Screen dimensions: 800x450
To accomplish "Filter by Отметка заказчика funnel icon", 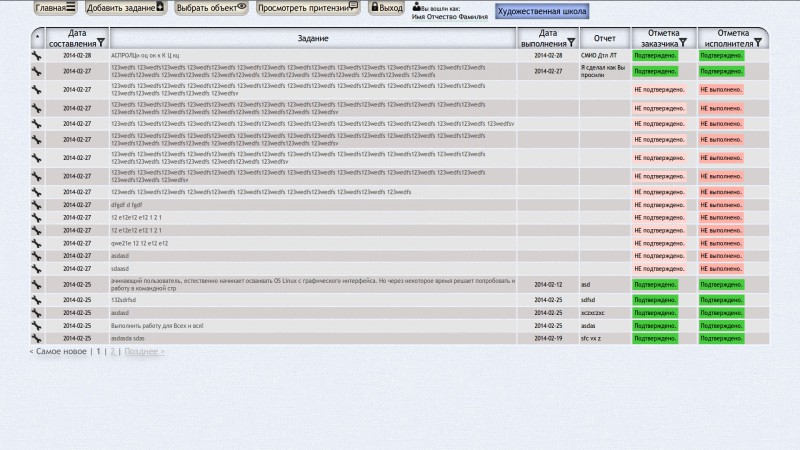I will (683, 43).
